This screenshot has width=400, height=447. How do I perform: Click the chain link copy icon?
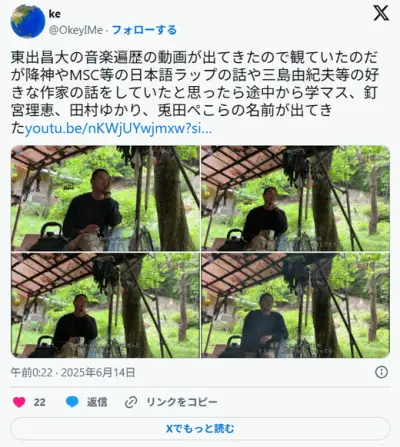tap(131, 402)
